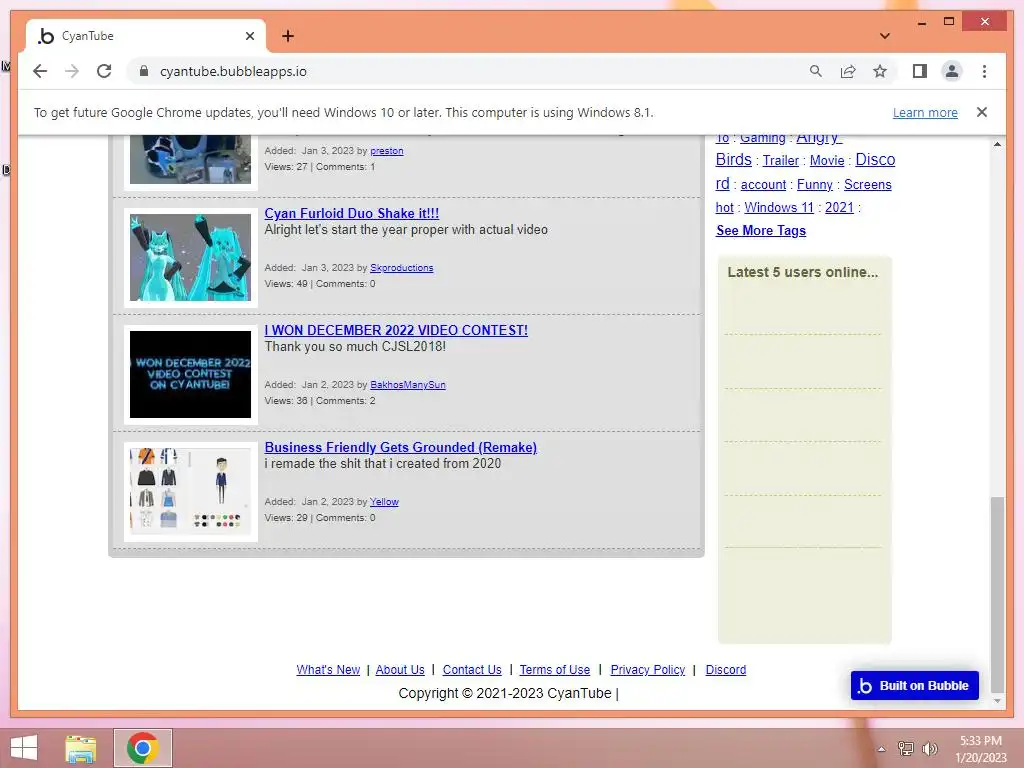Open a new browser tab
This screenshot has width=1024, height=768.
pos(288,36)
